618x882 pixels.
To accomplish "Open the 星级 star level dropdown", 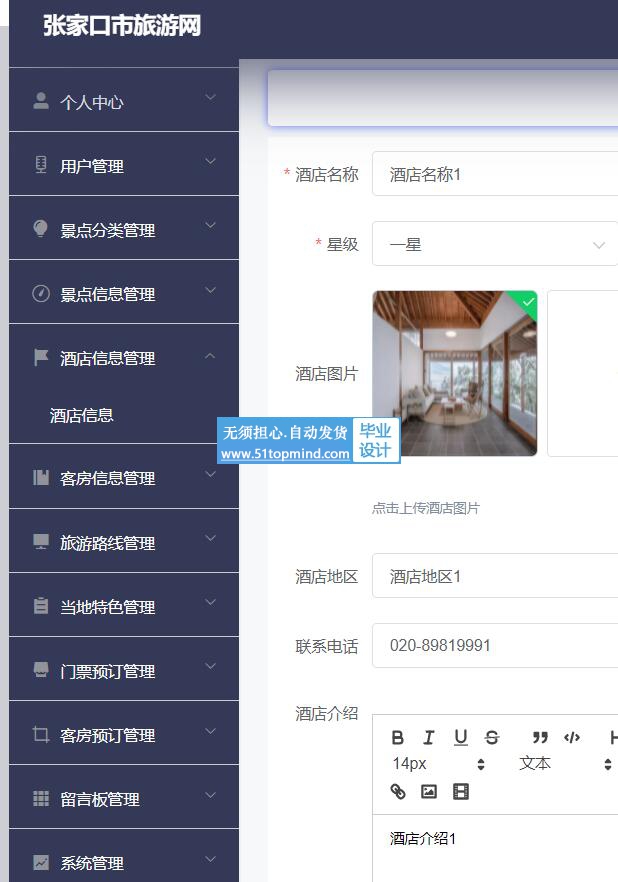I will click(x=495, y=244).
